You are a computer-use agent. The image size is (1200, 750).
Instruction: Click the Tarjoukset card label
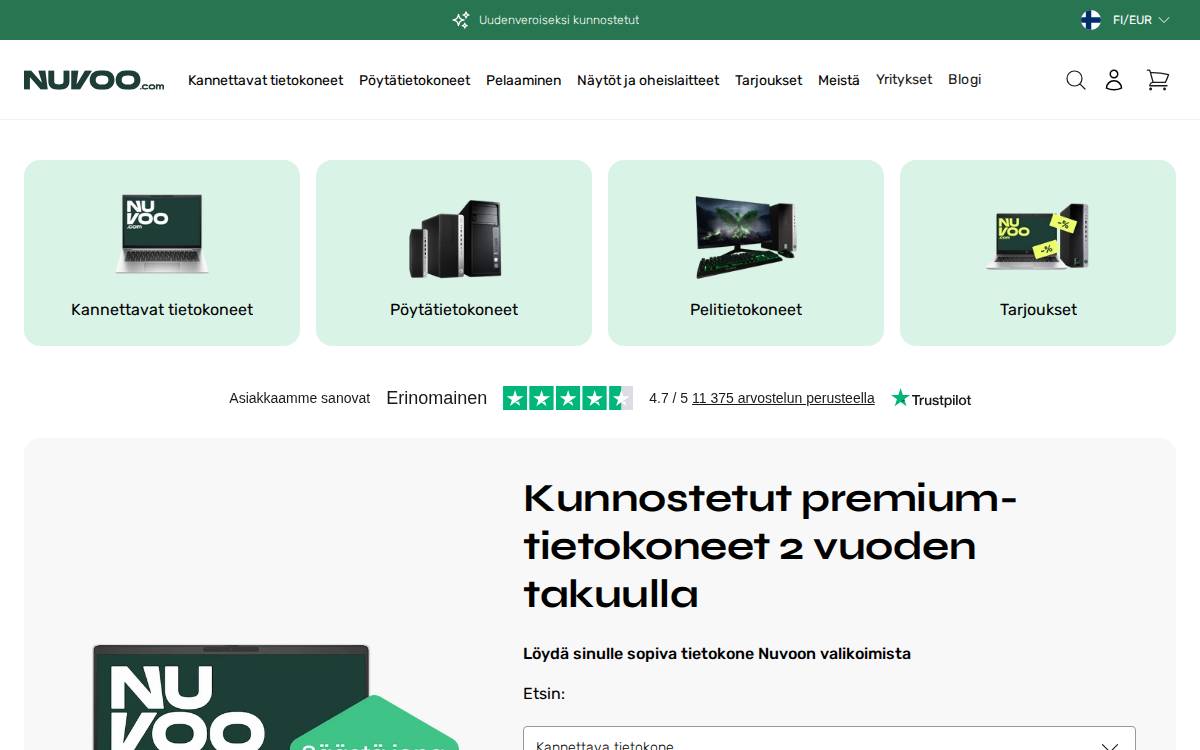coord(1038,310)
